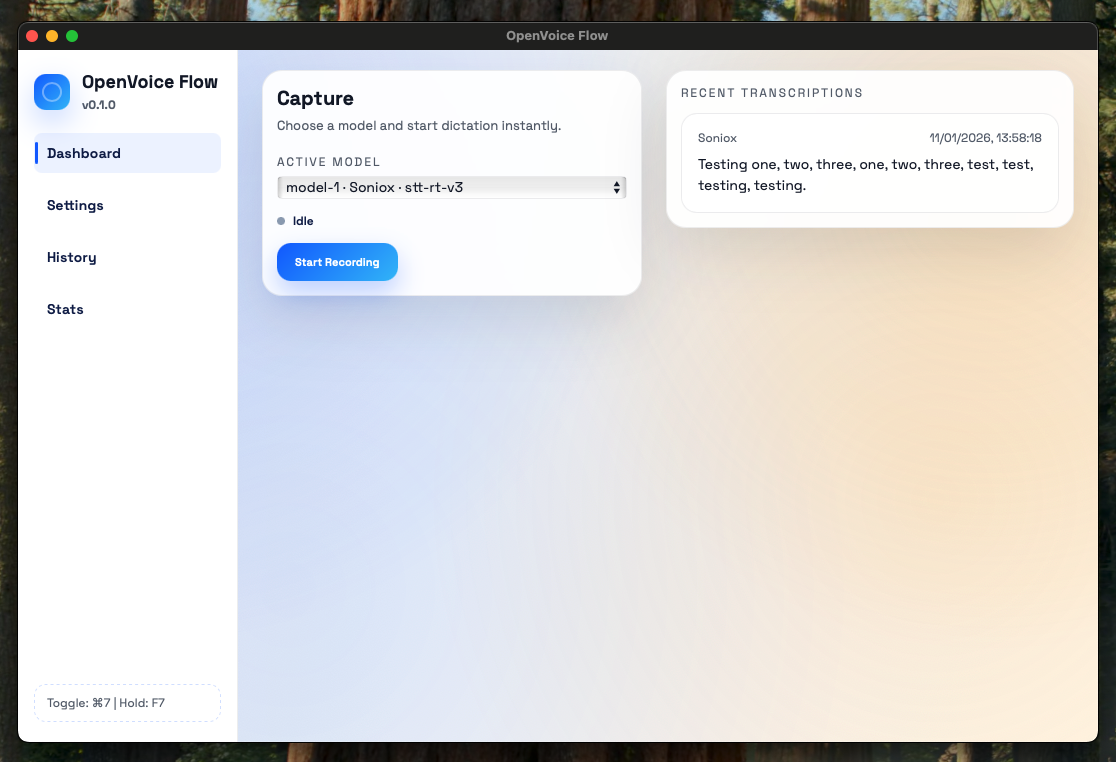
Task: Click the blue OpenVoice Flow logo icon
Action: pos(52,92)
